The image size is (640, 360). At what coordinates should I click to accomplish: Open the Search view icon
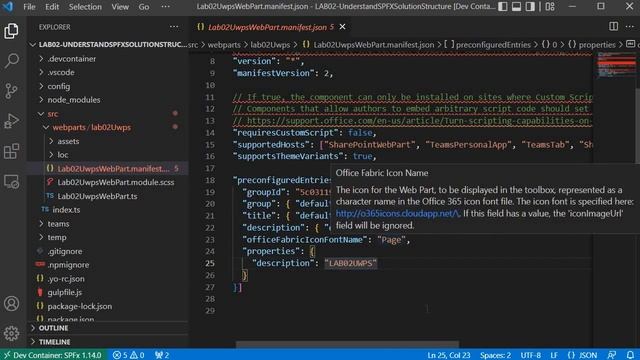11,61
